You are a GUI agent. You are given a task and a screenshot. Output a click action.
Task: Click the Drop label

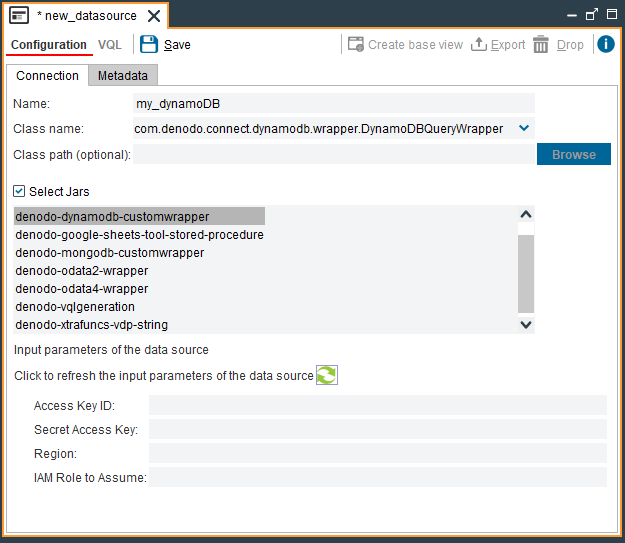click(570, 45)
